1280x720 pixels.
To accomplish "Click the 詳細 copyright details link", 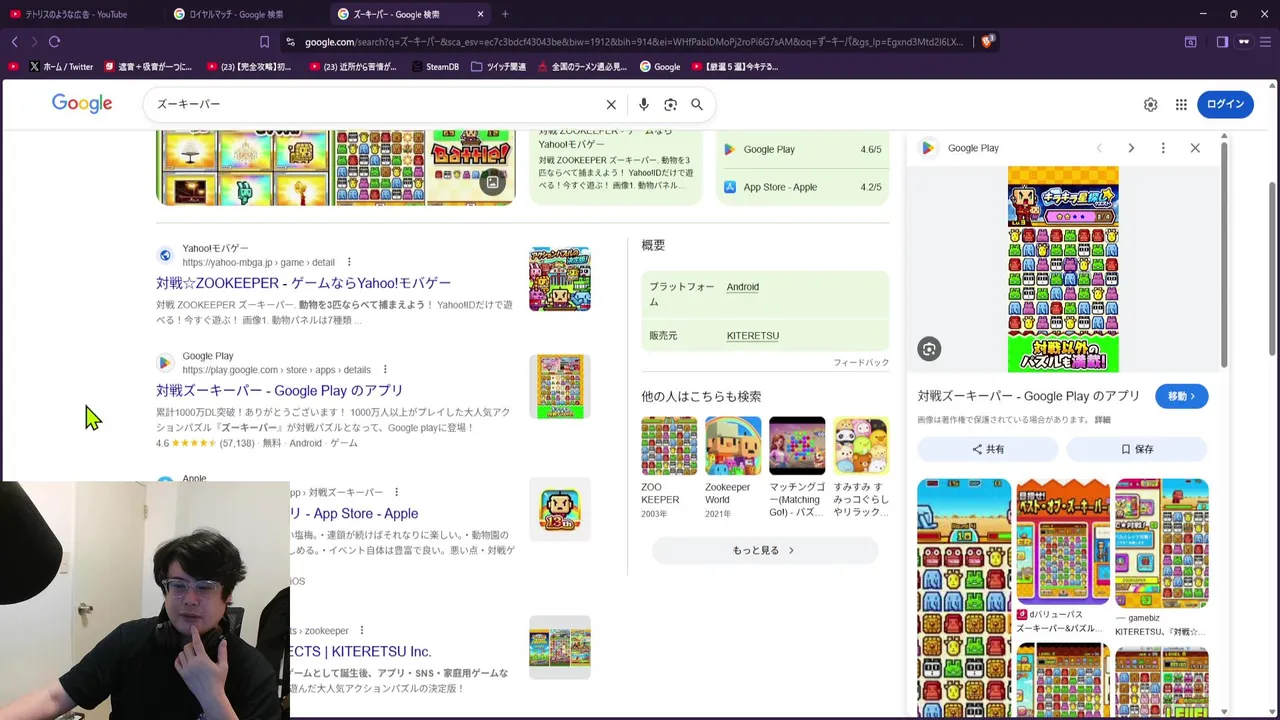I will tap(1102, 420).
